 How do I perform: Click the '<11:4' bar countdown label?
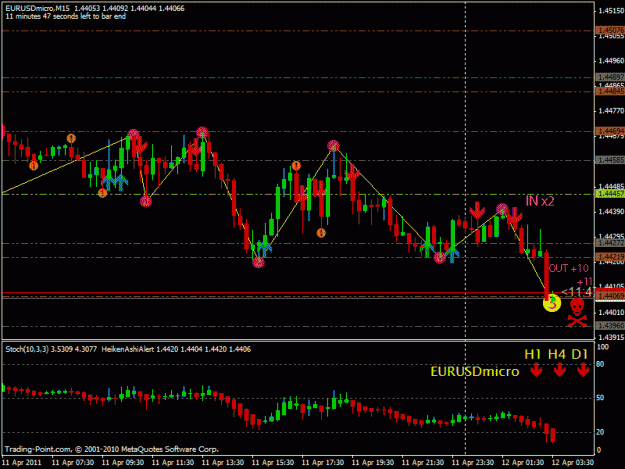click(x=576, y=292)
